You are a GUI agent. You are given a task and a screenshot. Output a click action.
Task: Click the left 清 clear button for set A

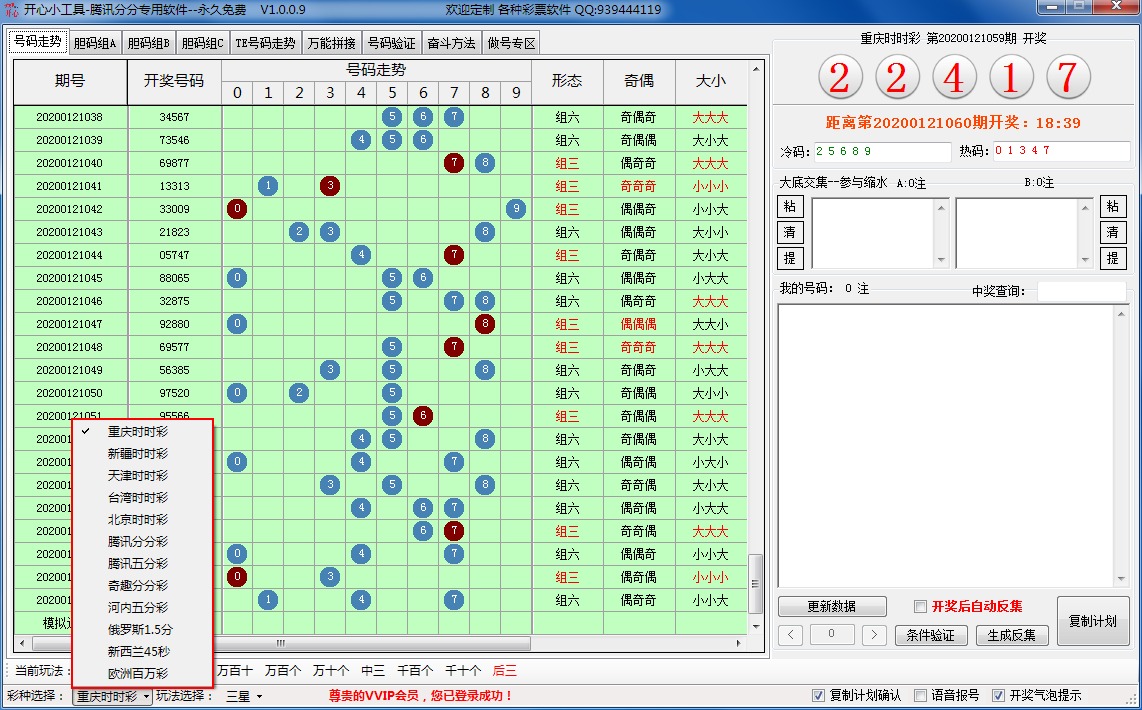click(x=789, y=232)
